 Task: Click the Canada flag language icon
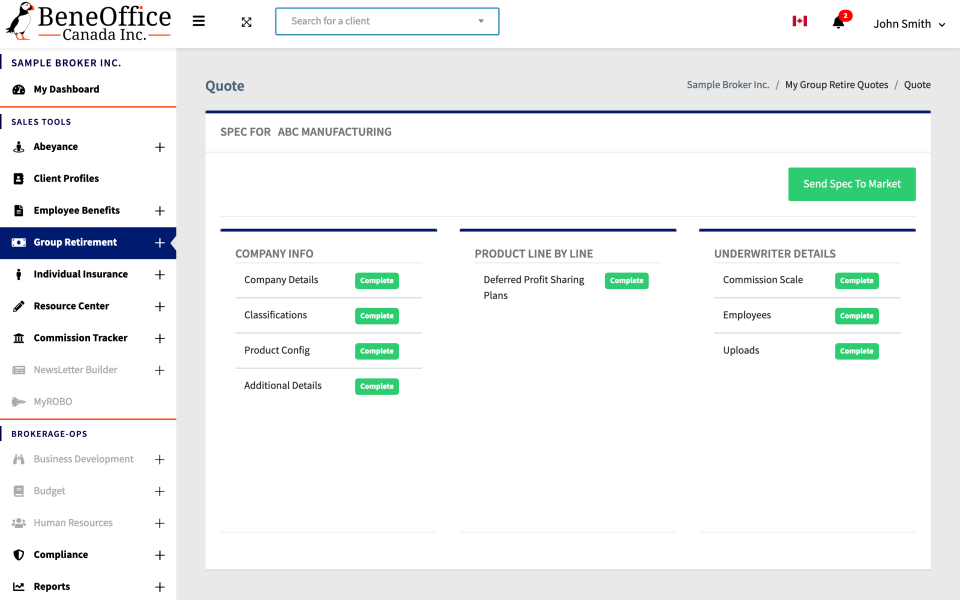[x=798, y=20]
